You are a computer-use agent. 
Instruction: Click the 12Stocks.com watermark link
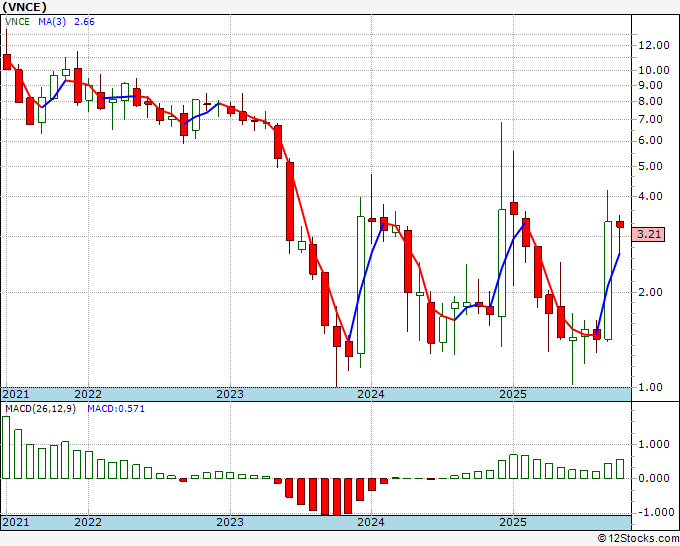(638, 538)
